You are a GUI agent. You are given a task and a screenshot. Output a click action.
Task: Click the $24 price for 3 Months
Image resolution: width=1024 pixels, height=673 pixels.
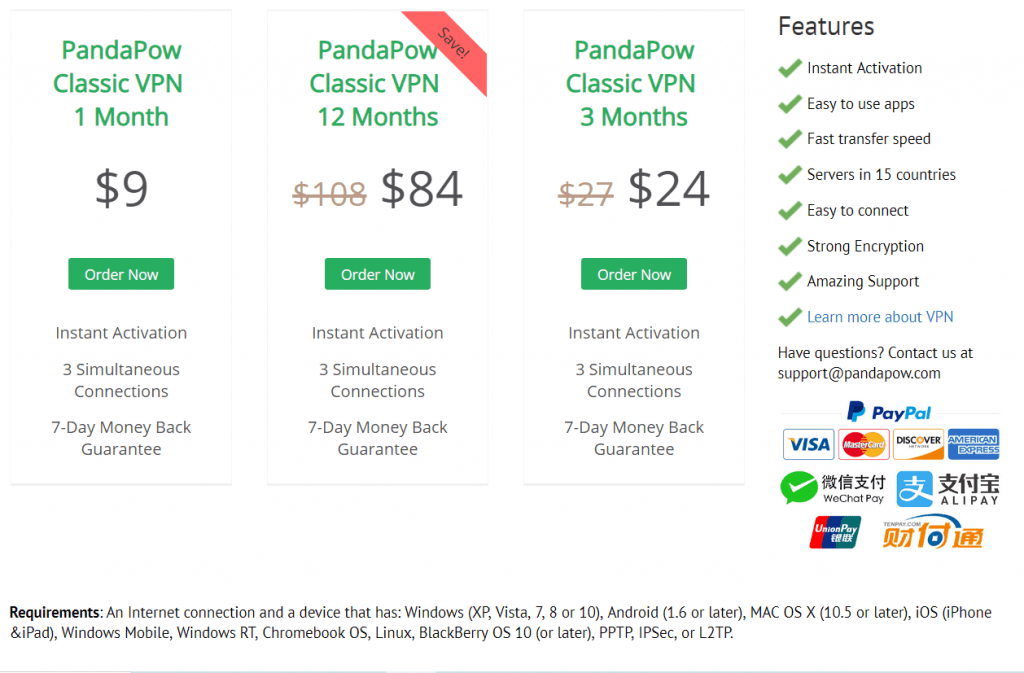(x=668, y=189)
